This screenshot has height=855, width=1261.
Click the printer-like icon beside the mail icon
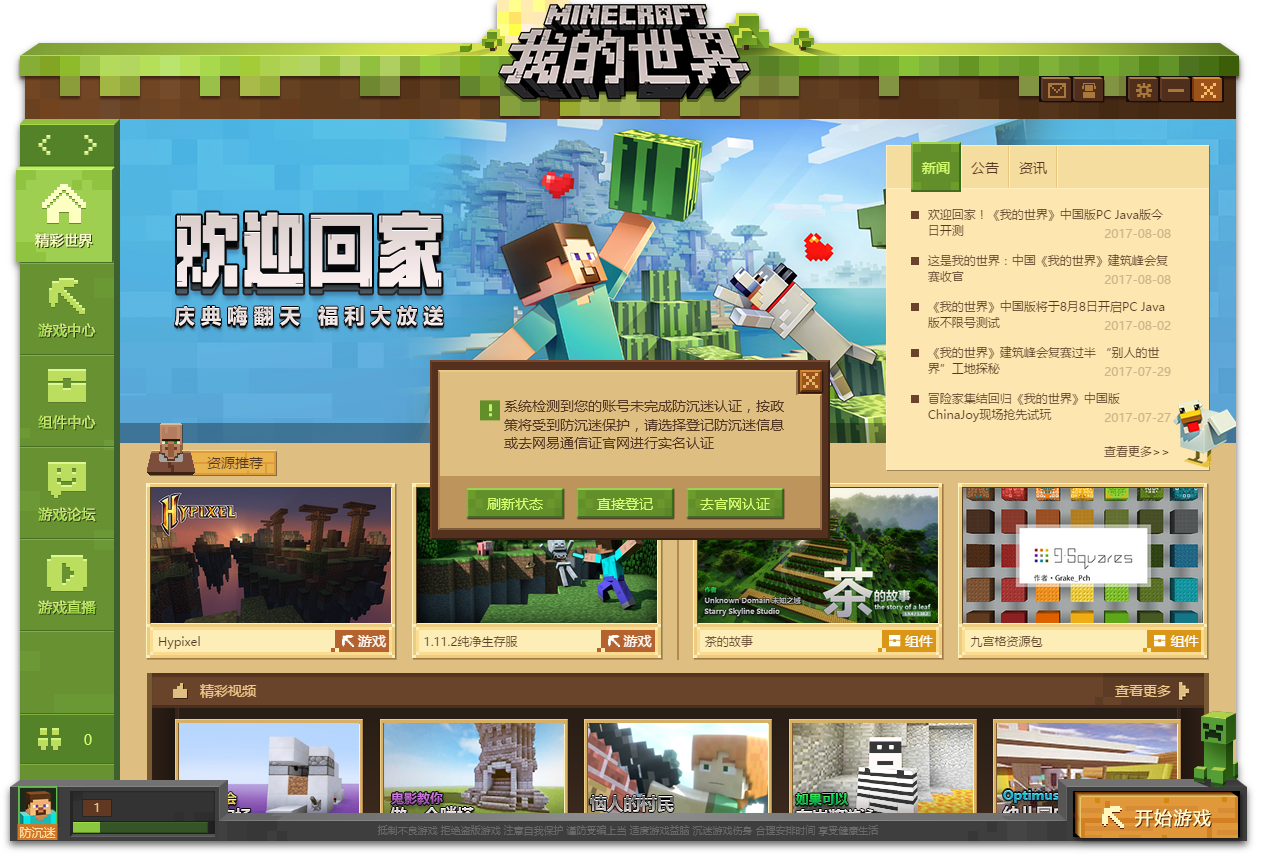point(1088,90)
